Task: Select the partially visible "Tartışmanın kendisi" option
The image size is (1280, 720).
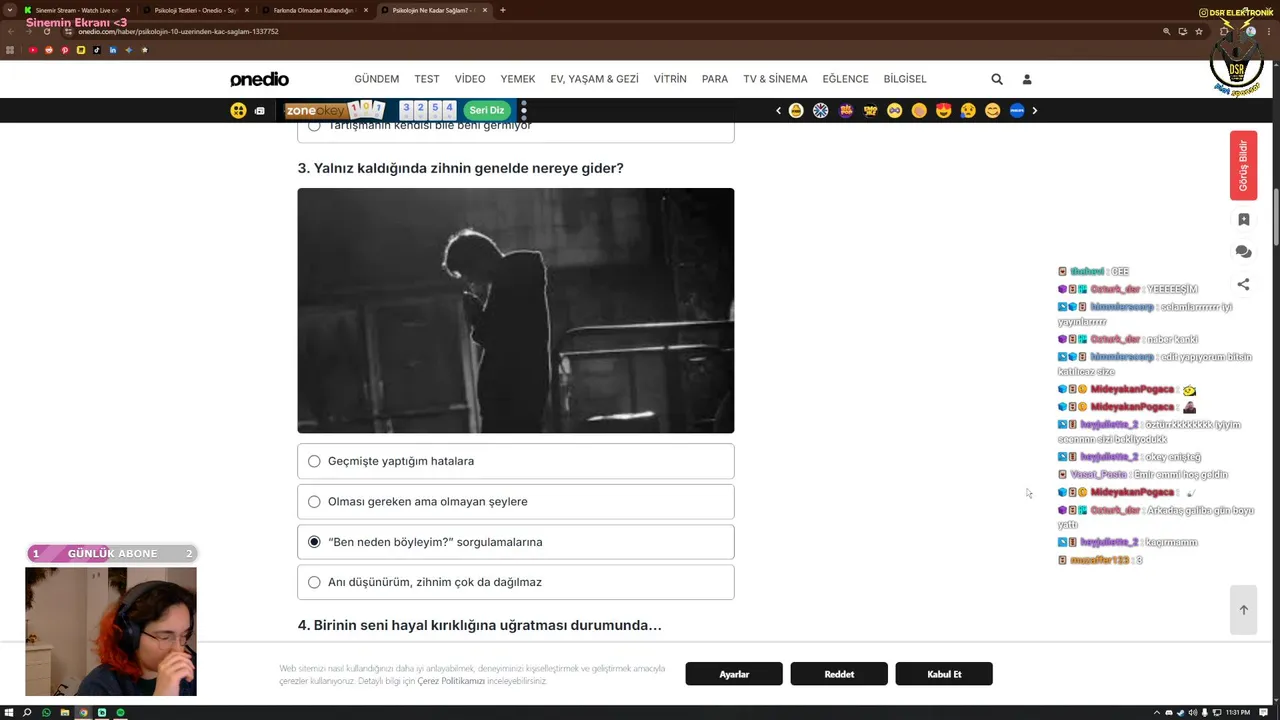Action: click(x=516, y=131)
